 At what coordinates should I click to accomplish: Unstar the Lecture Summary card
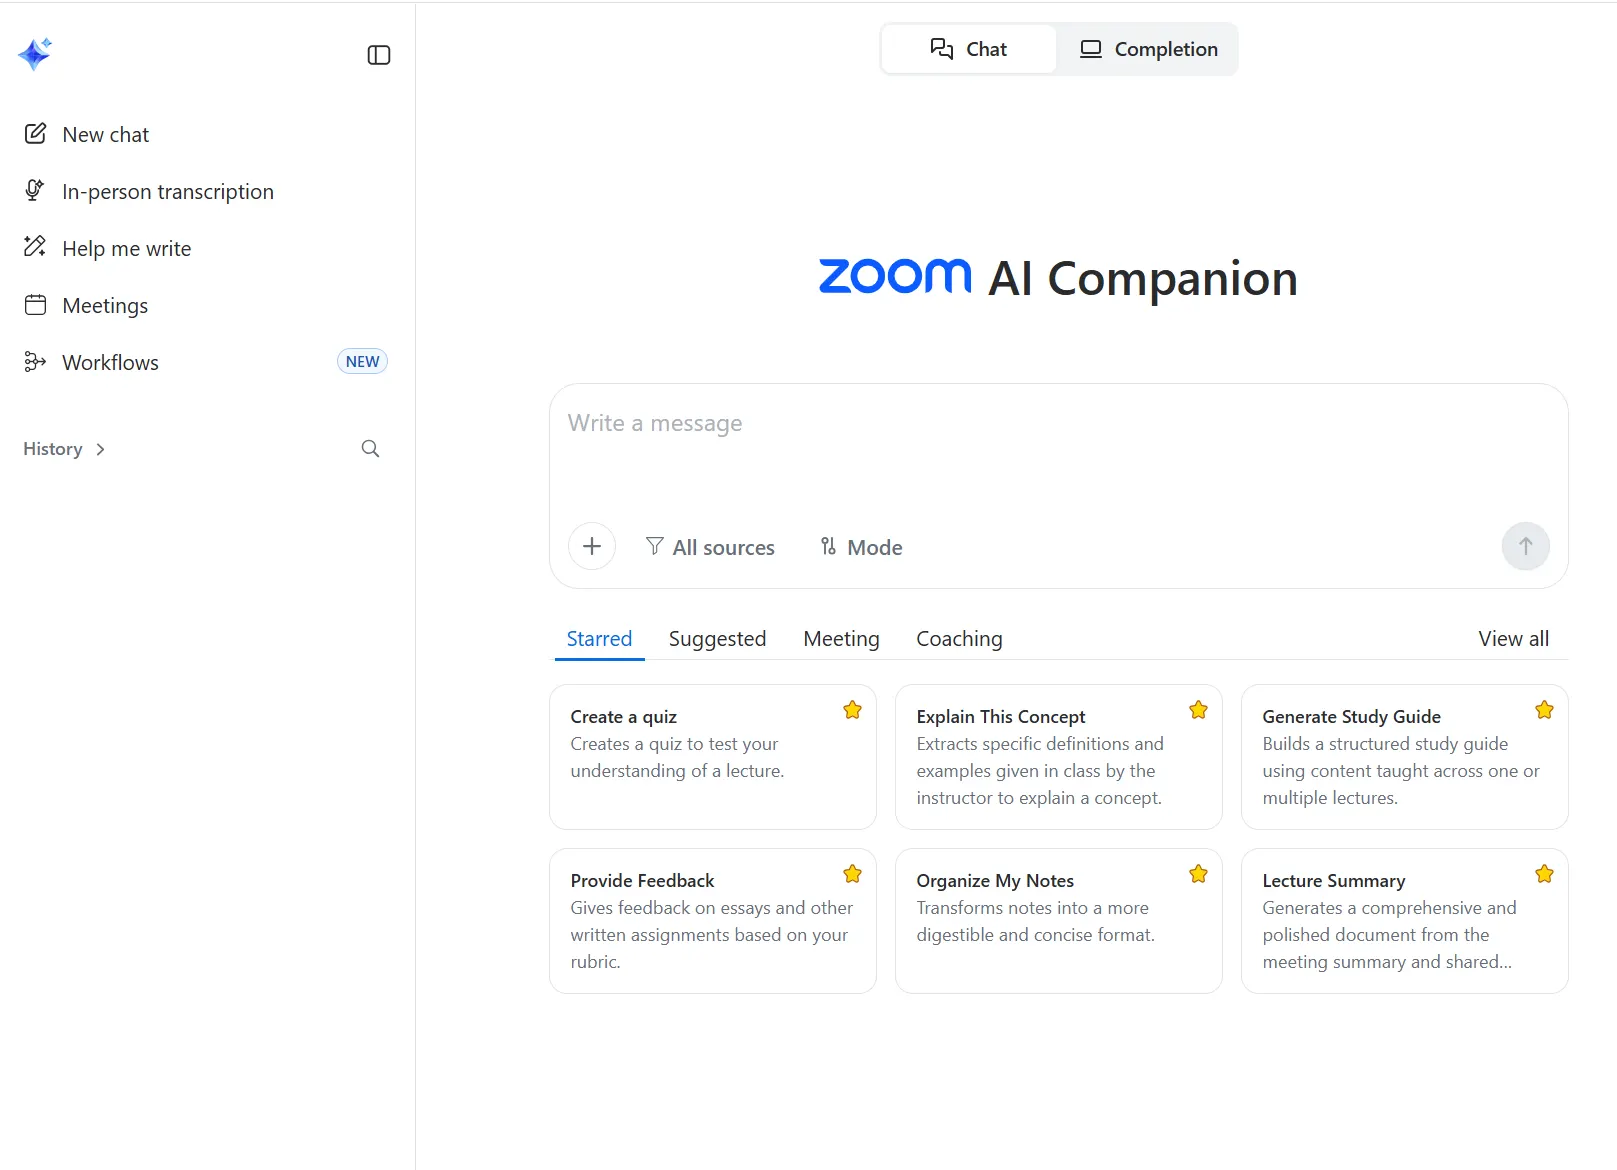pyautogui.click(x=1544, y=874)
